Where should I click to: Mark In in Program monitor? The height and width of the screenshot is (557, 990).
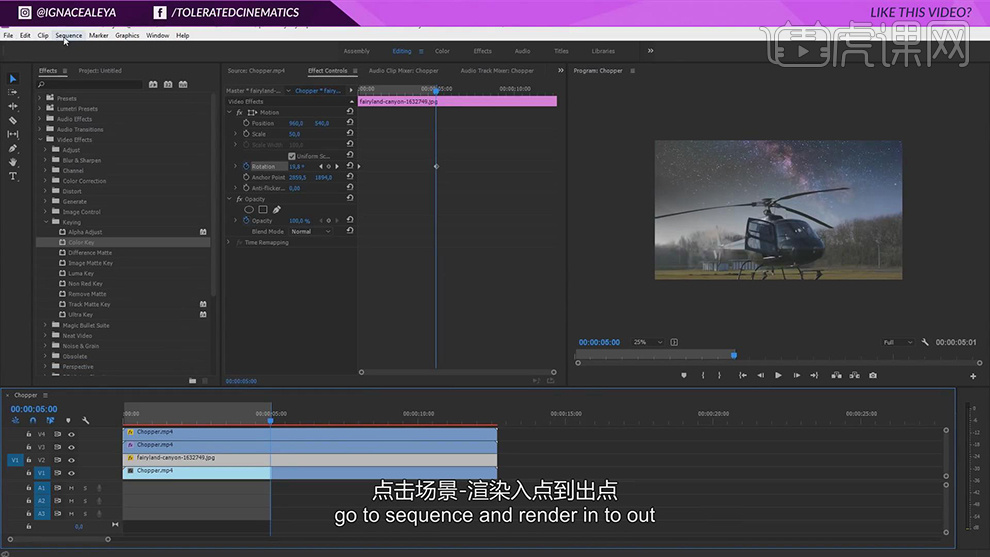(x=703, y=375)
